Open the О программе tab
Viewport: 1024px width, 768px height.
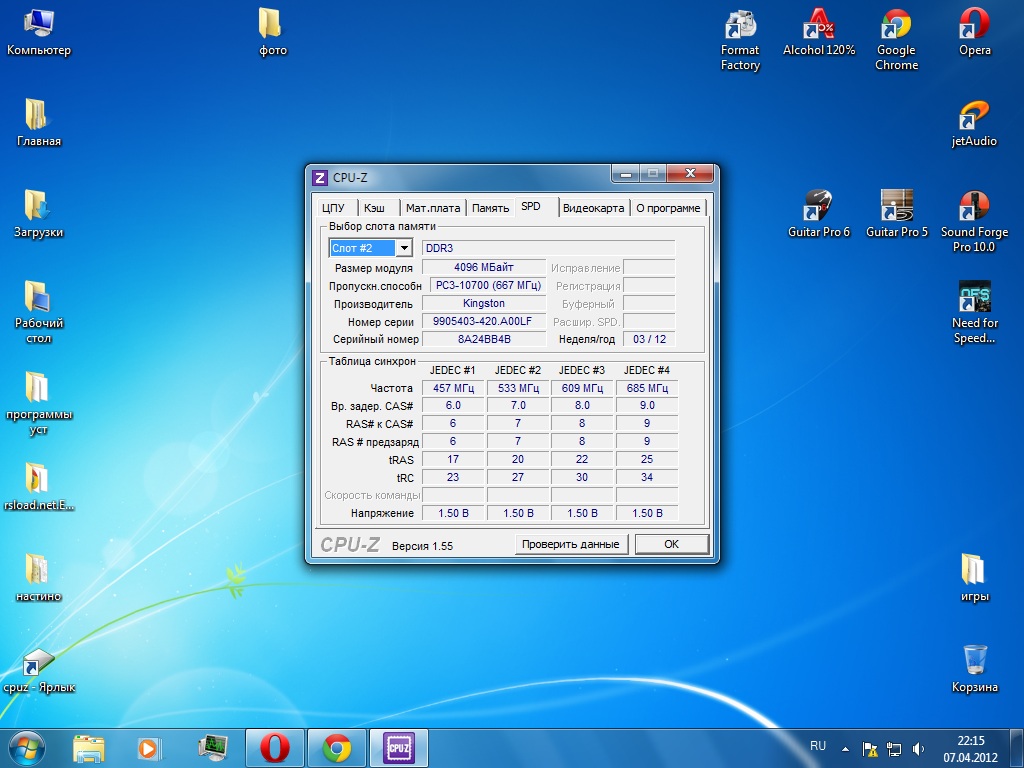tap(668, 208)
